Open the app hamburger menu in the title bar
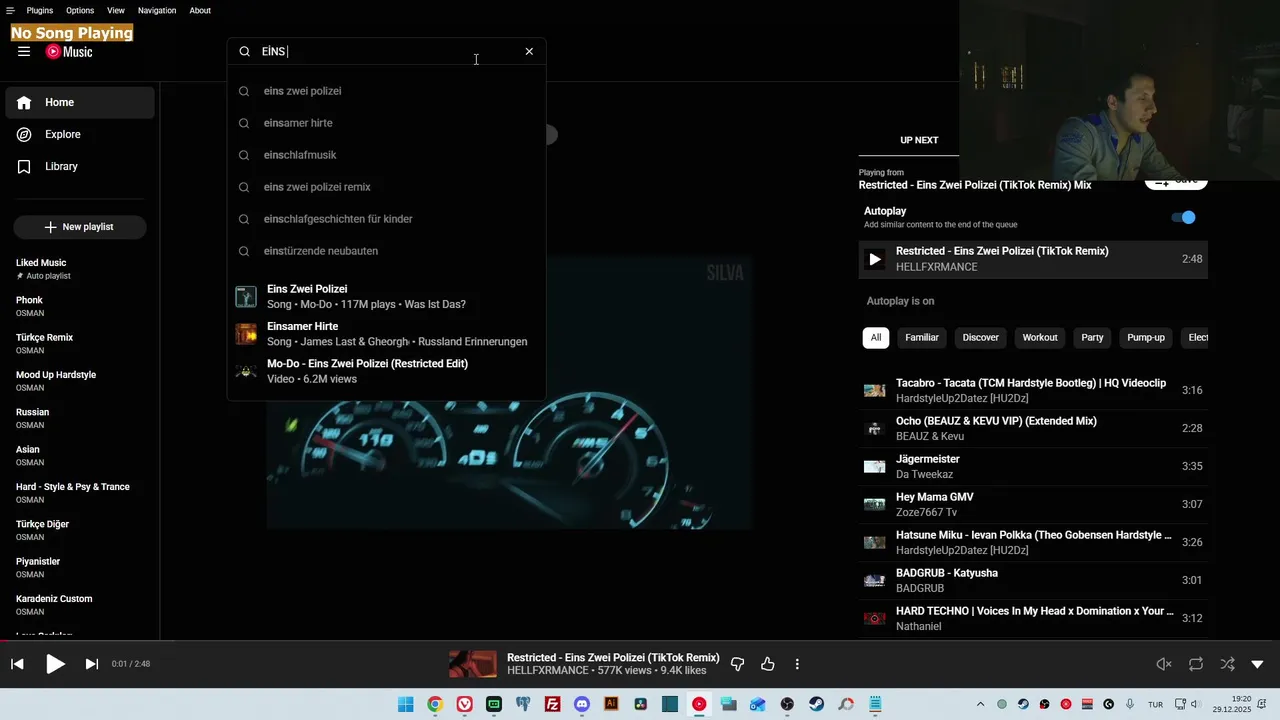 (x=10, y=10)
